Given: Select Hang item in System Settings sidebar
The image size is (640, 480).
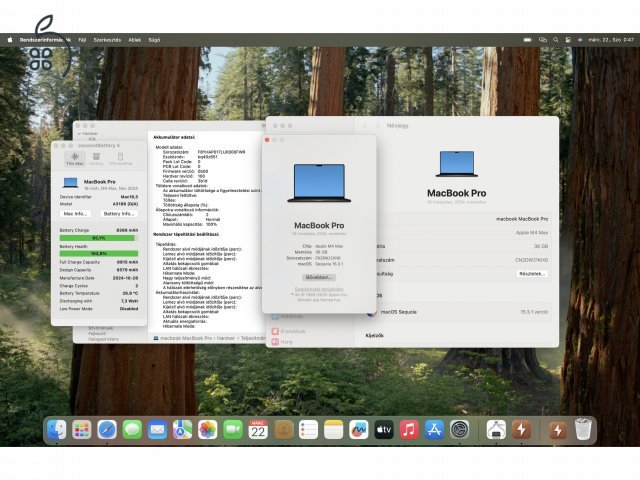Looking at the screenshot, I should click(282, 342).
